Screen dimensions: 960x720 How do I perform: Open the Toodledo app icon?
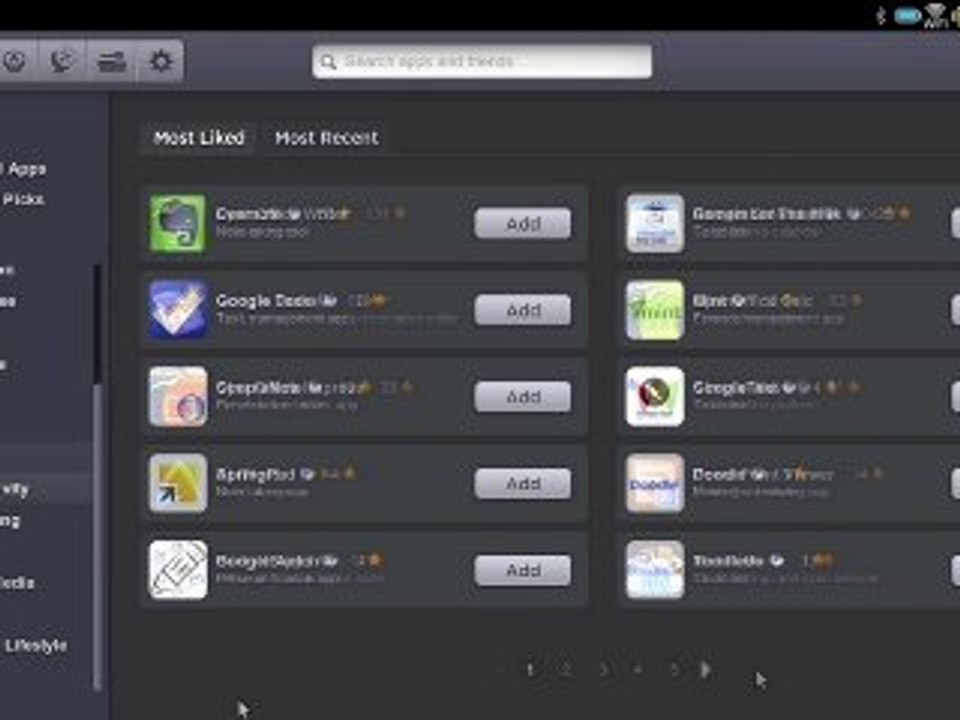pyautogui.click(x=654, y=569)
